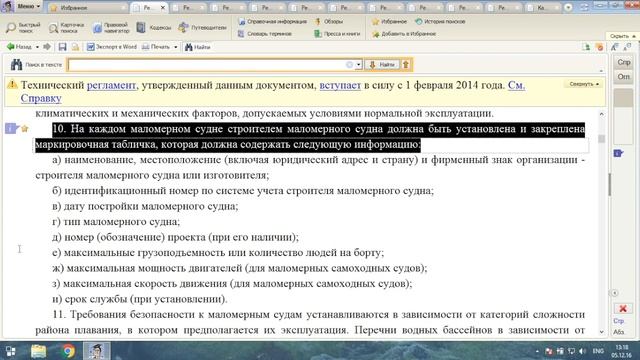Go back with the Назад arrow
The height and width of the screenshot is (360, 640).
(x=19, y=47)
